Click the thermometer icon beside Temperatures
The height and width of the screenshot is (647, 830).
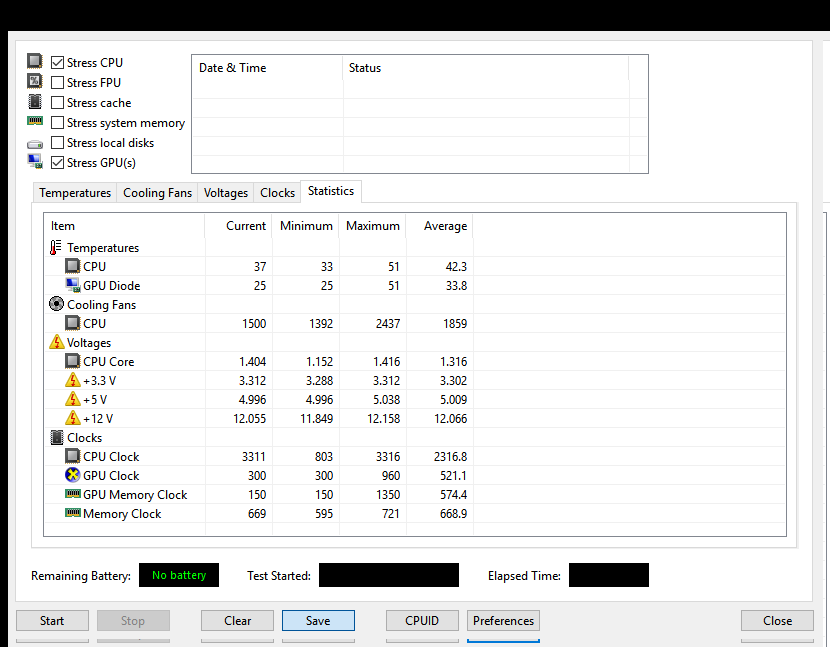[56, 248]
